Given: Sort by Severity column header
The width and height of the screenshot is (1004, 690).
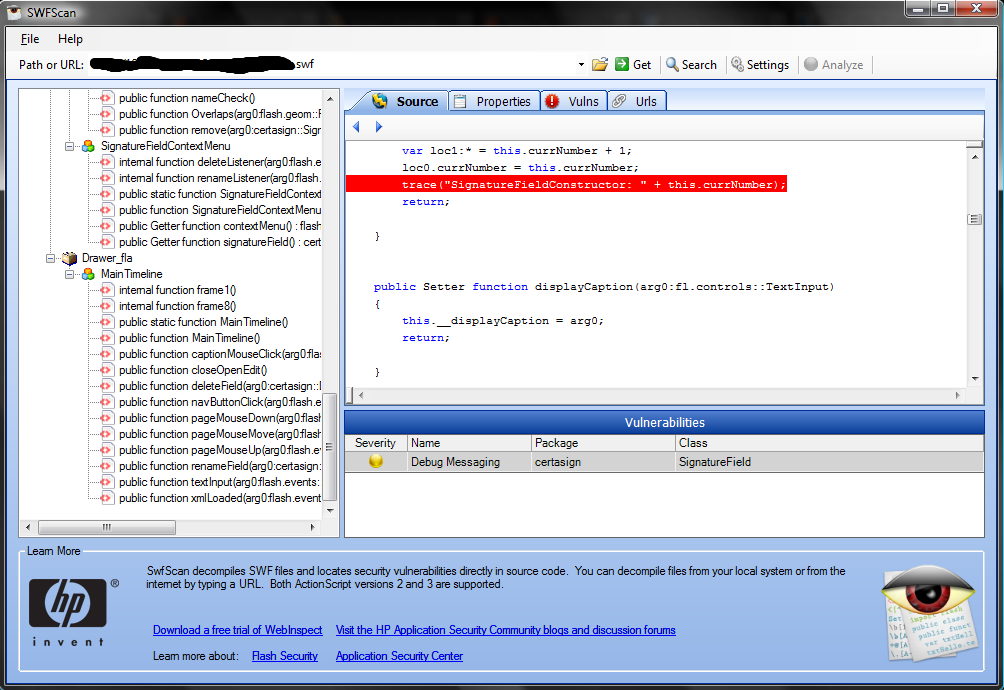Looking at the screenshot, I should (376, 443).
